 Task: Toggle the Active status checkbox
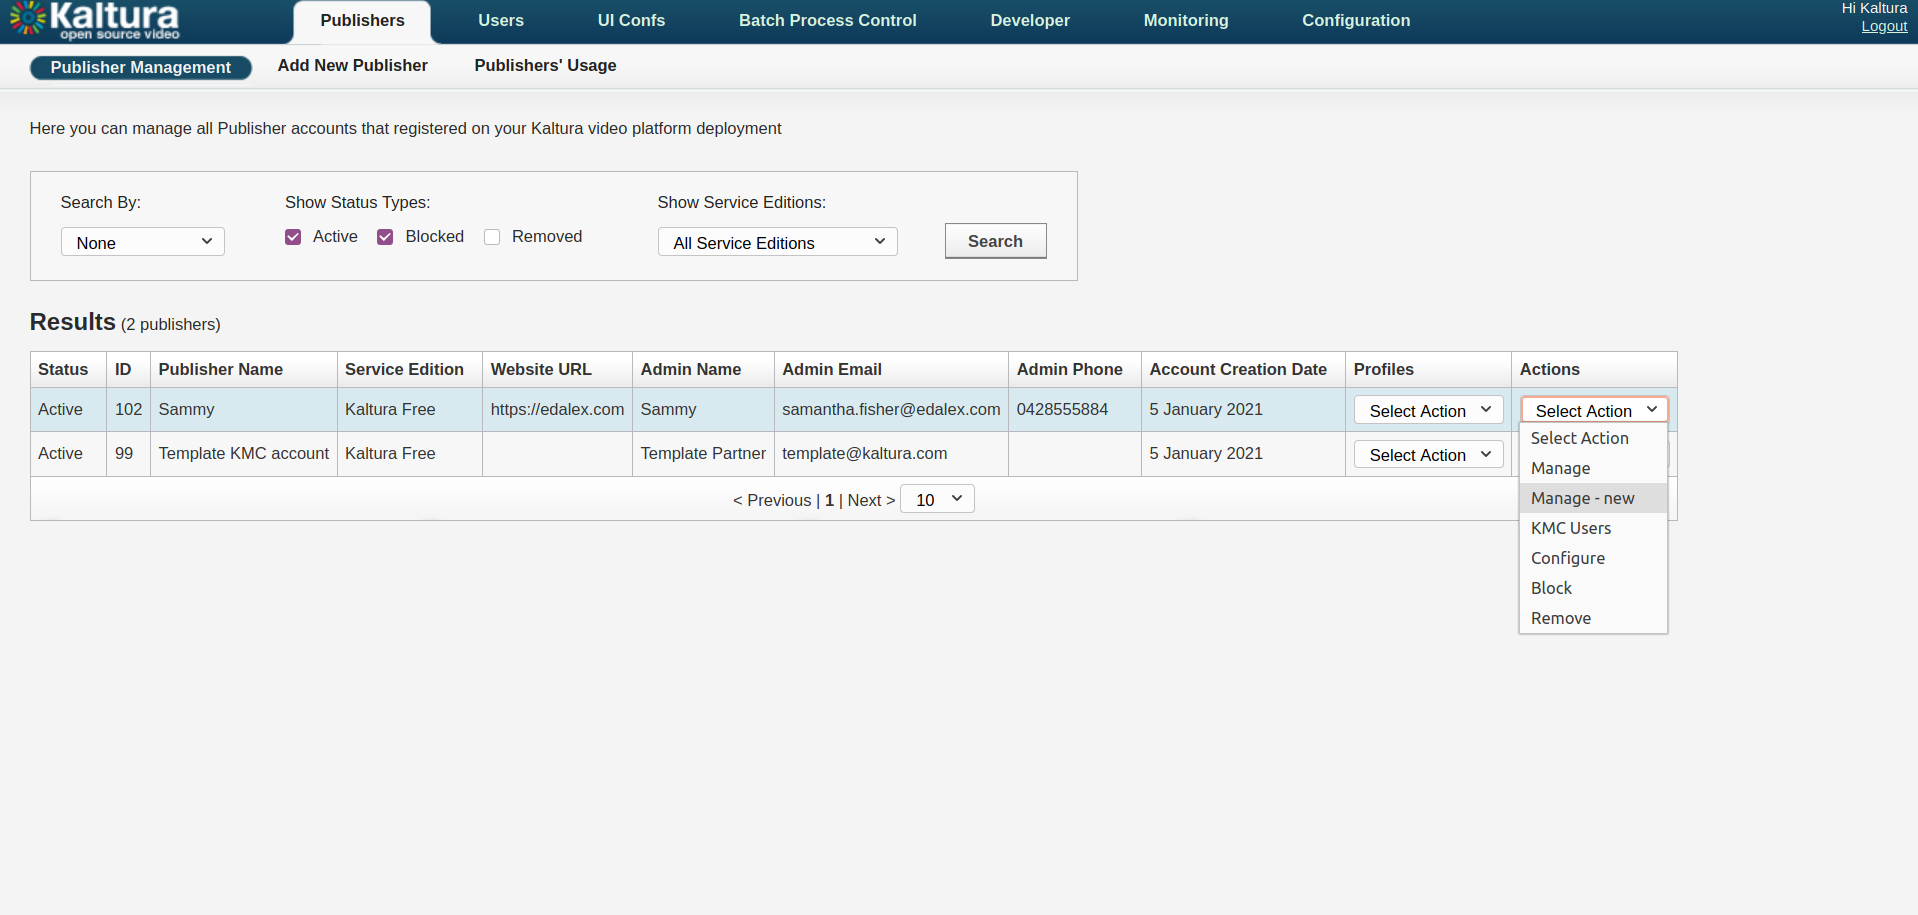pyautogui.click(x=293, y=237)
